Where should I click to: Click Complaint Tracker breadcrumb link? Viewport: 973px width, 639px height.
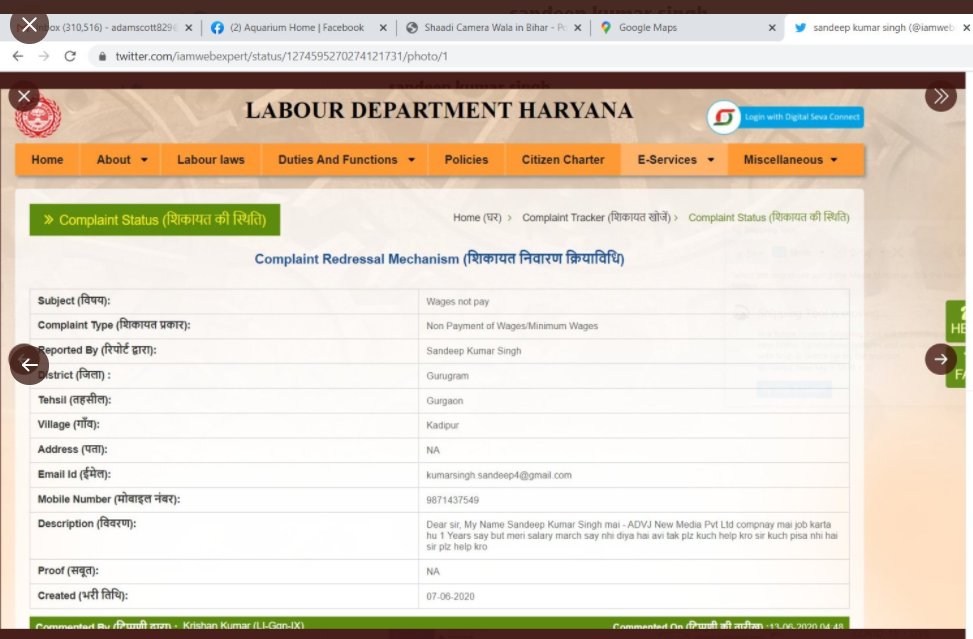click(x=596, y=218)
